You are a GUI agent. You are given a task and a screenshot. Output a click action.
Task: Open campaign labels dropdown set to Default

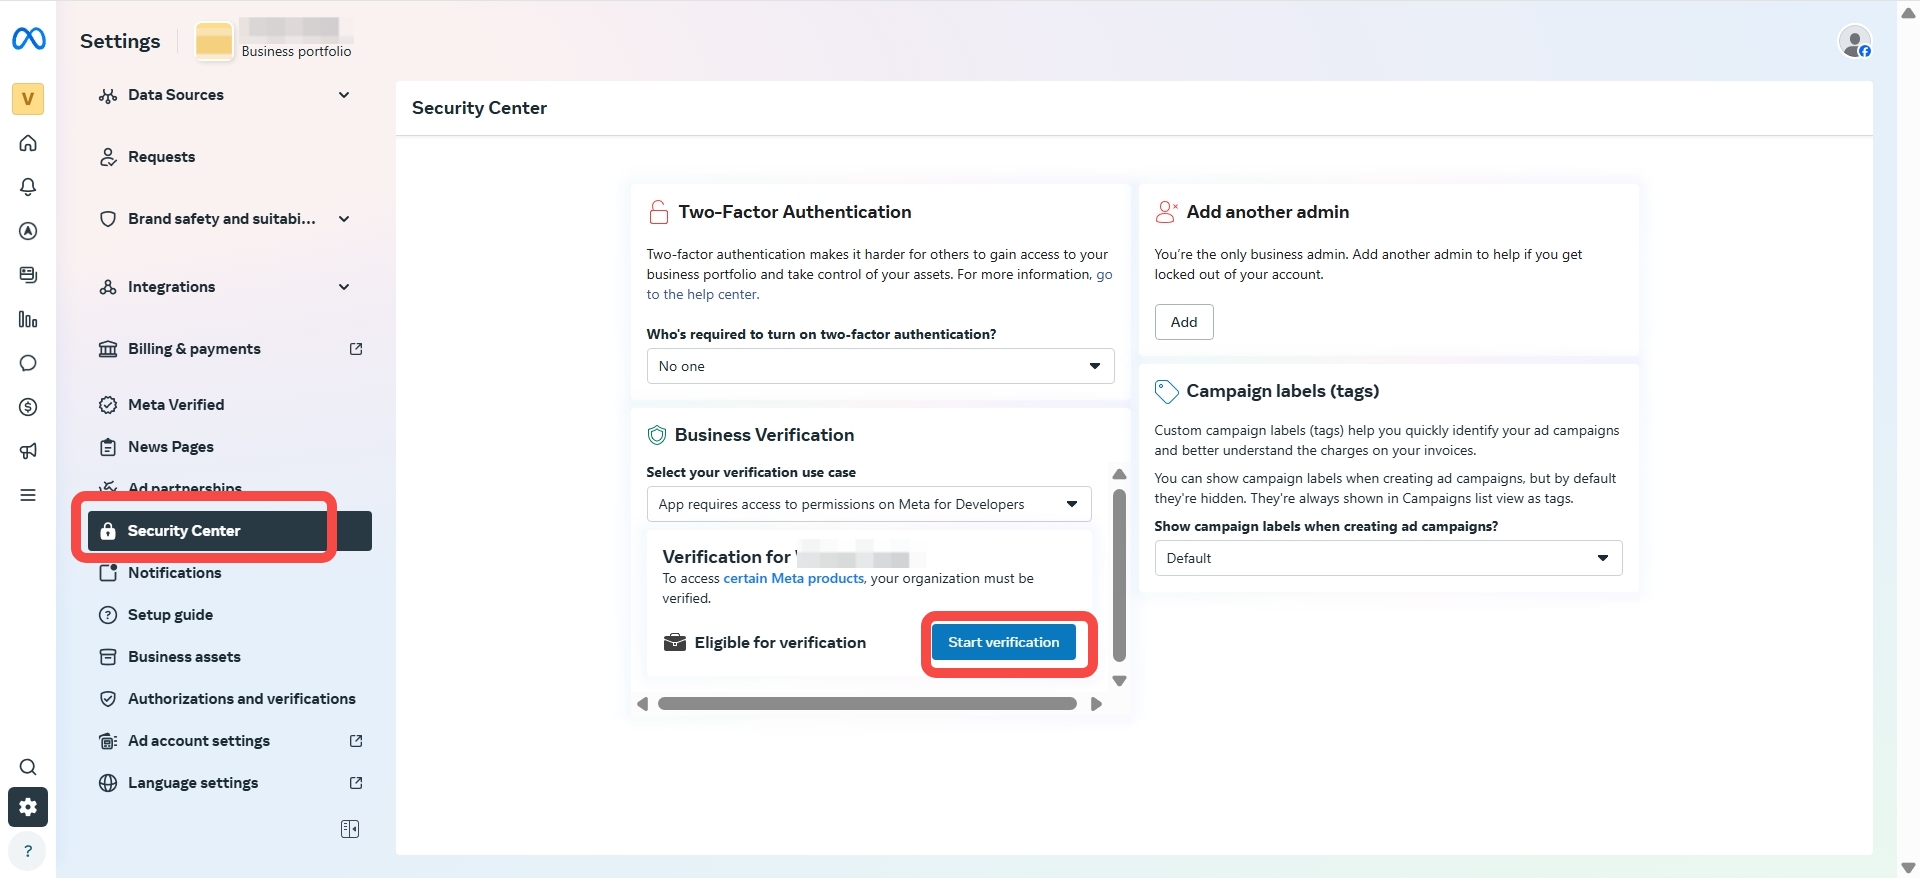[1387, 558]
